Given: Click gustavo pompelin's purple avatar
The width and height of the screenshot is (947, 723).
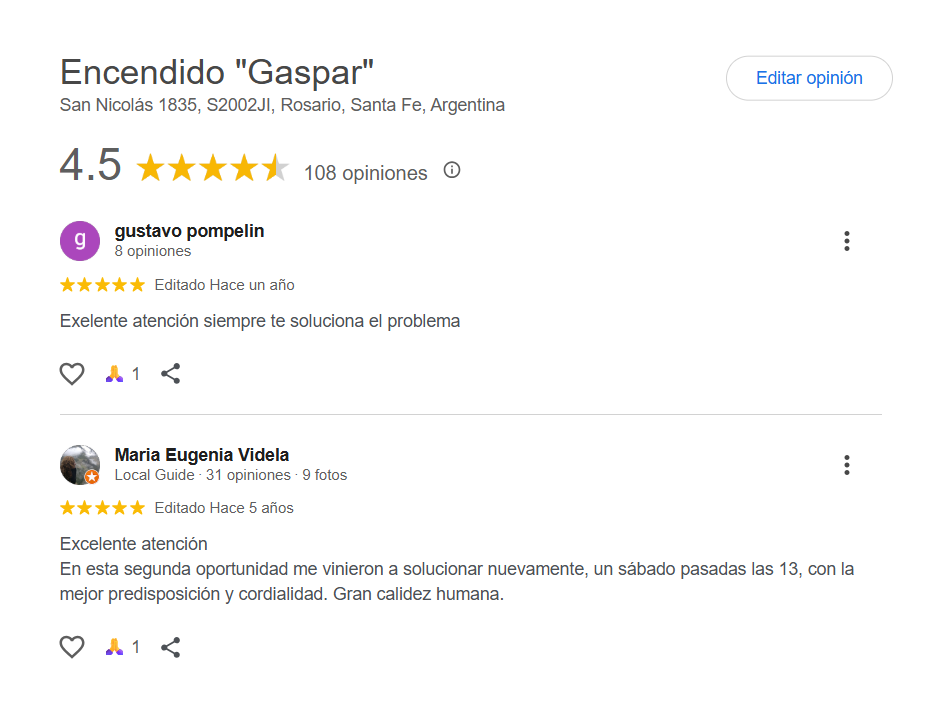Looking at the screenshot, I should 80,241.
